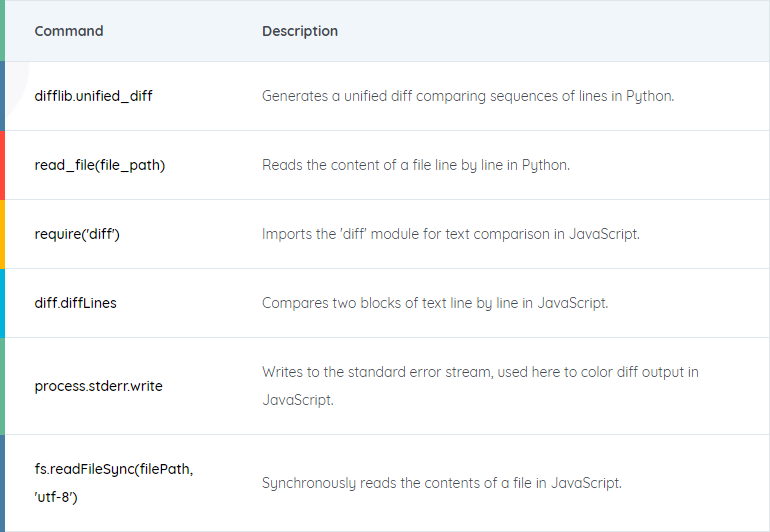
Task: Click the yellow stripe beside require('diff') row
Action: pyautogui.click(x=2, y=234)
